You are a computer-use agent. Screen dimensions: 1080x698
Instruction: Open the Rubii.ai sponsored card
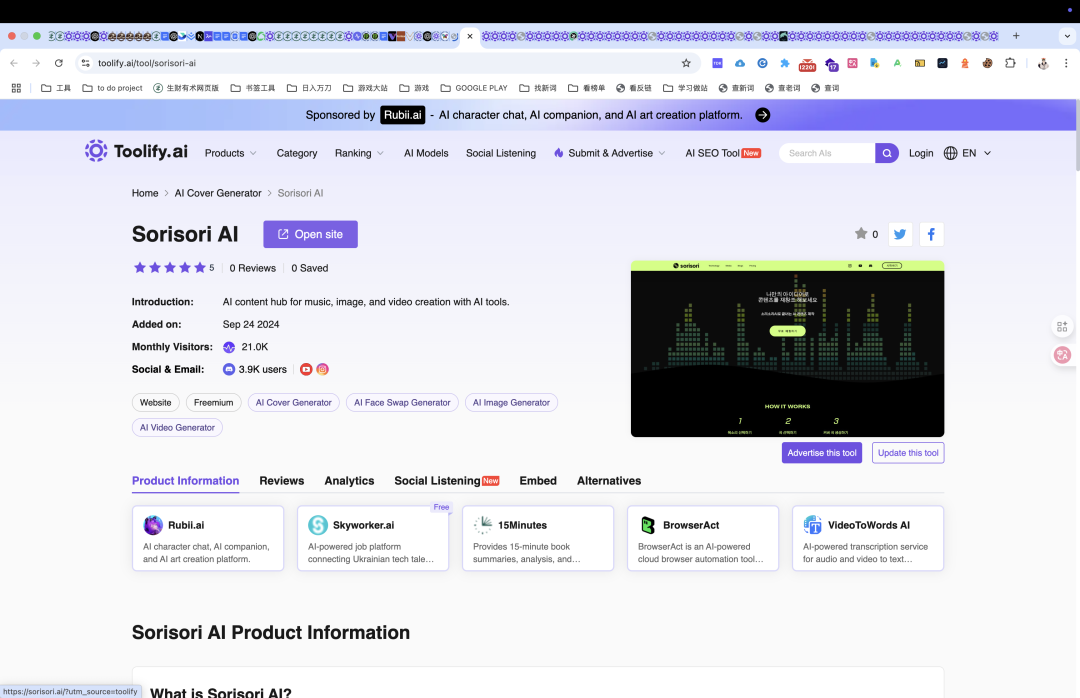tap(208, 538)
